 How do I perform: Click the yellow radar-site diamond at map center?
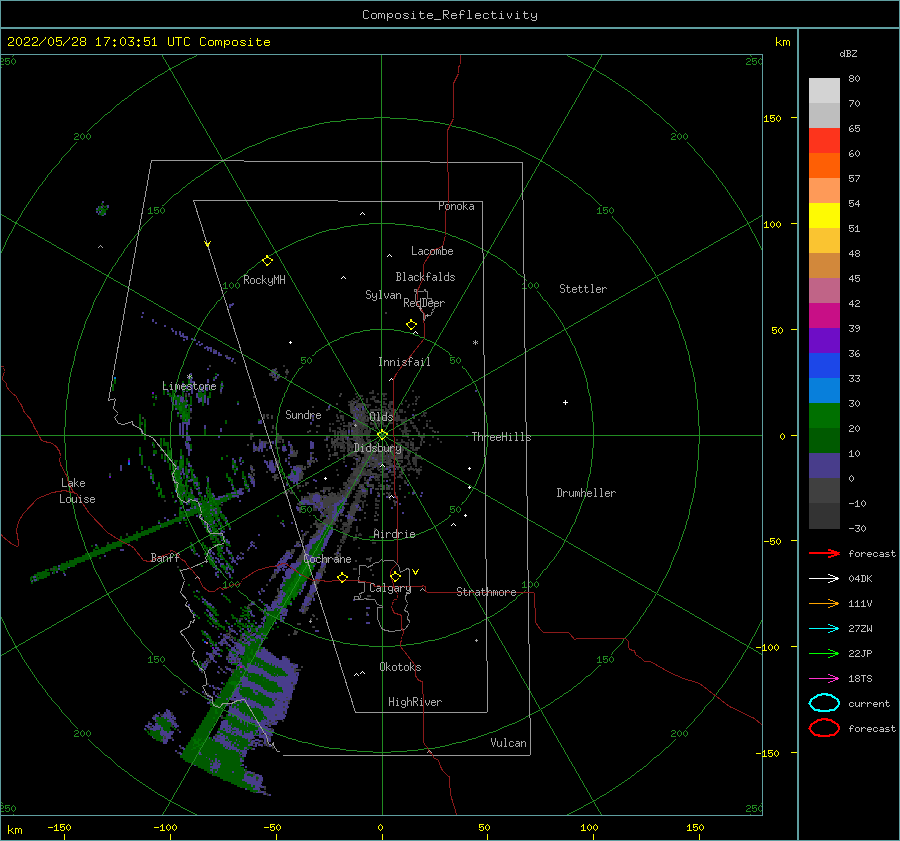[382, 435]
